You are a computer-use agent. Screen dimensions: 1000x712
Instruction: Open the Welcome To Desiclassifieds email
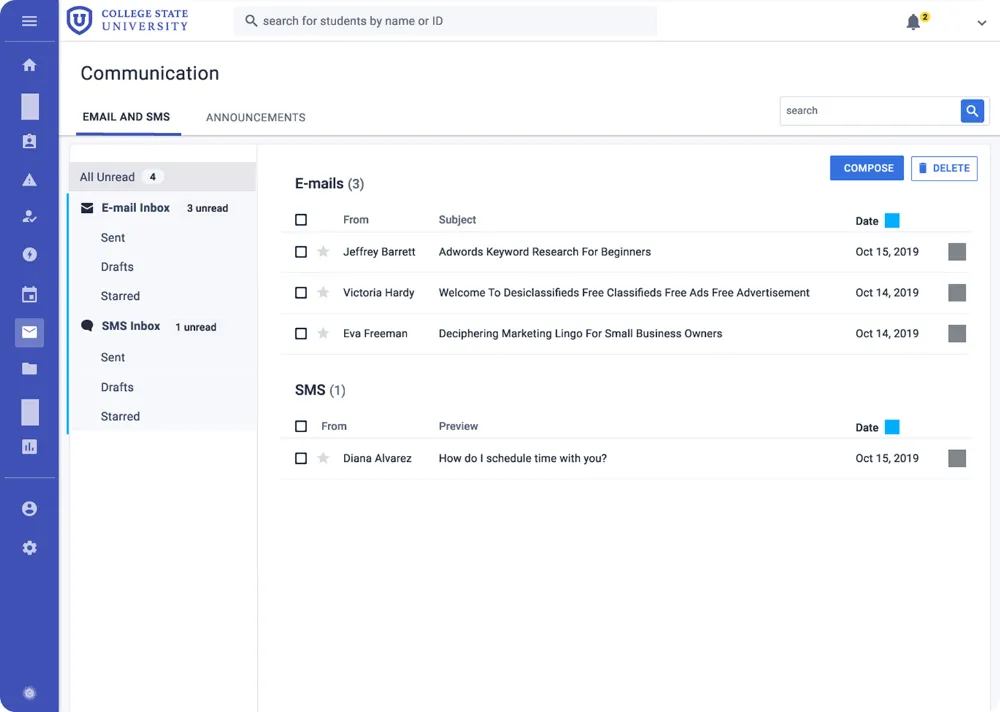624,292
